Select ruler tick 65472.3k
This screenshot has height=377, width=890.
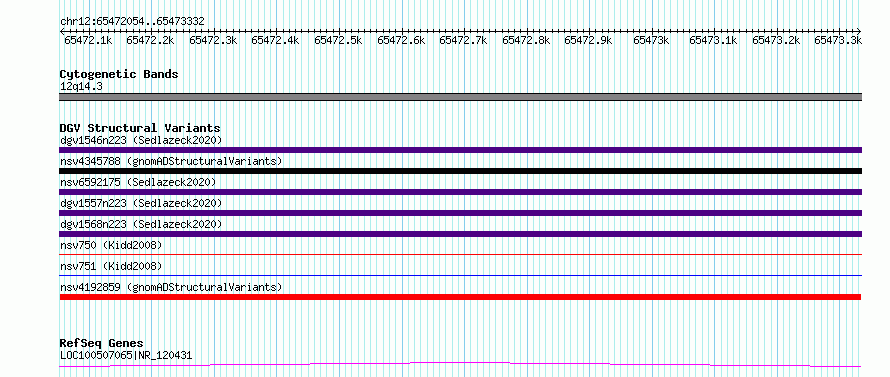tap(213, 40)
